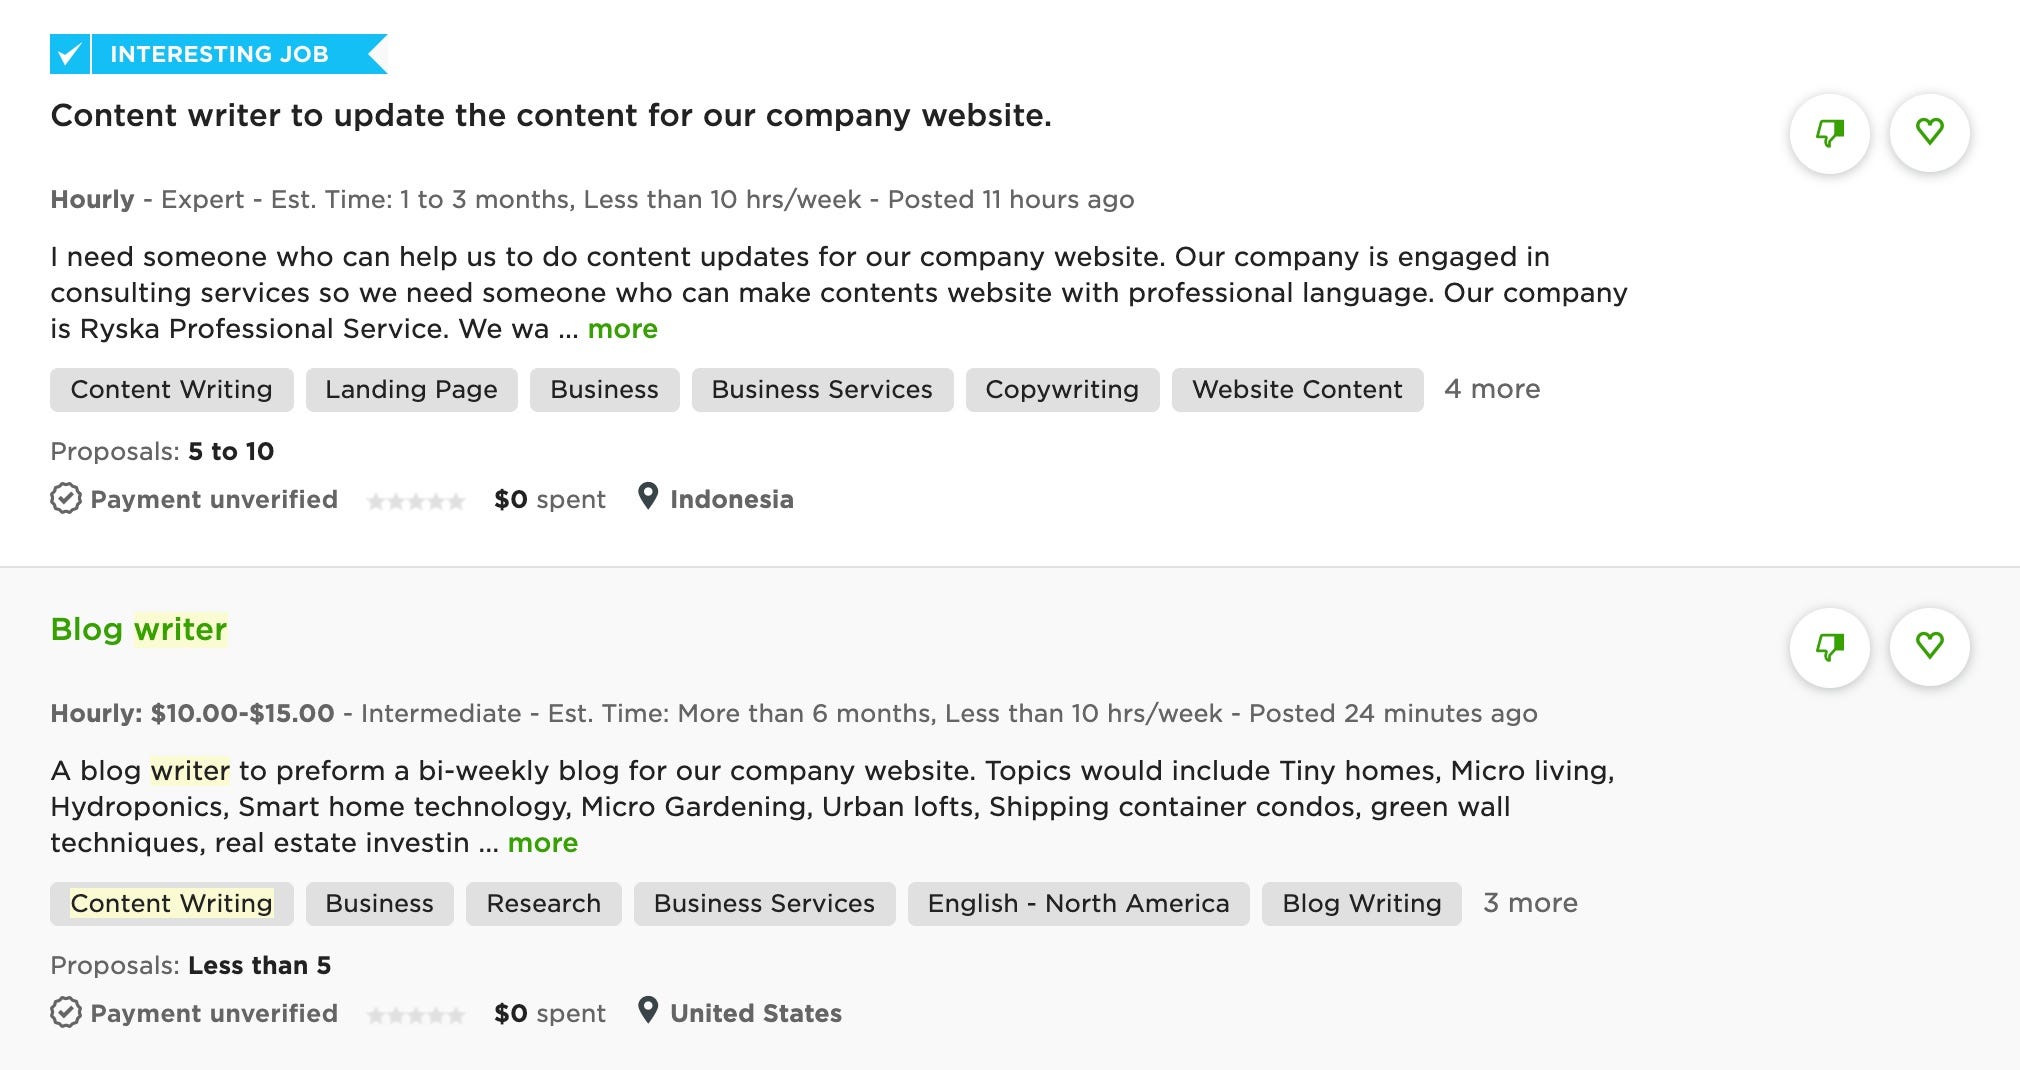The height and width of the screenshot is (1070, 2020).
Task: Click the star rating on the first job
Action: (416, 499)
